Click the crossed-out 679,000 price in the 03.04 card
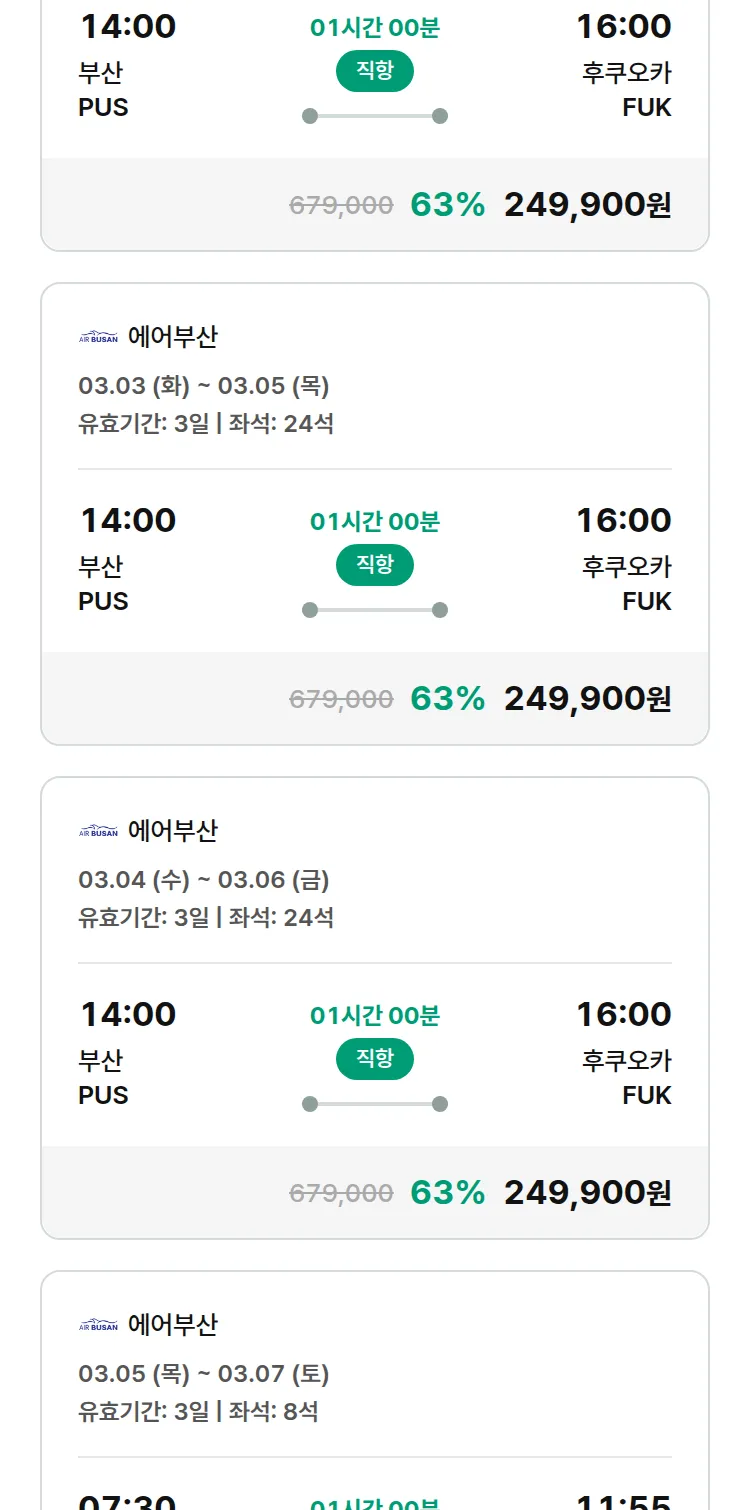 [x=341, y=1193]
